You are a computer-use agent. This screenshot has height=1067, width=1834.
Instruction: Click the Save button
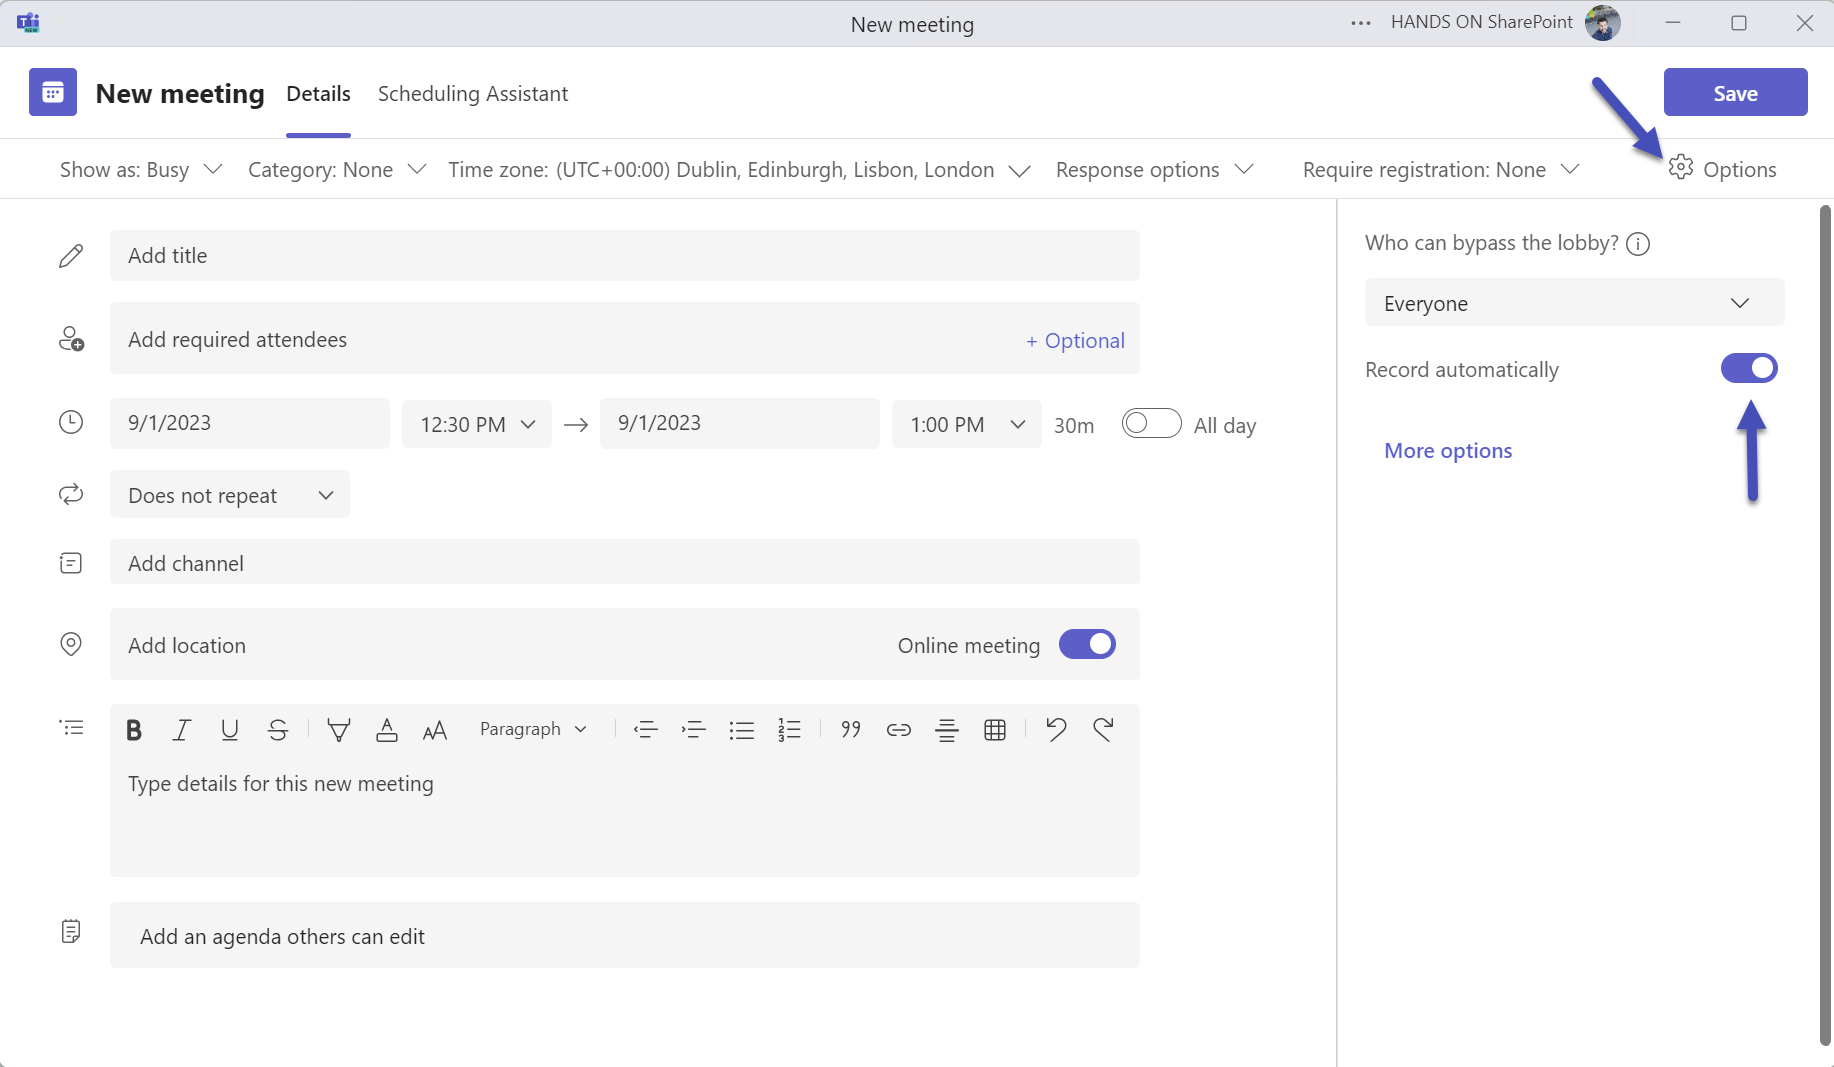point(1735,92)
